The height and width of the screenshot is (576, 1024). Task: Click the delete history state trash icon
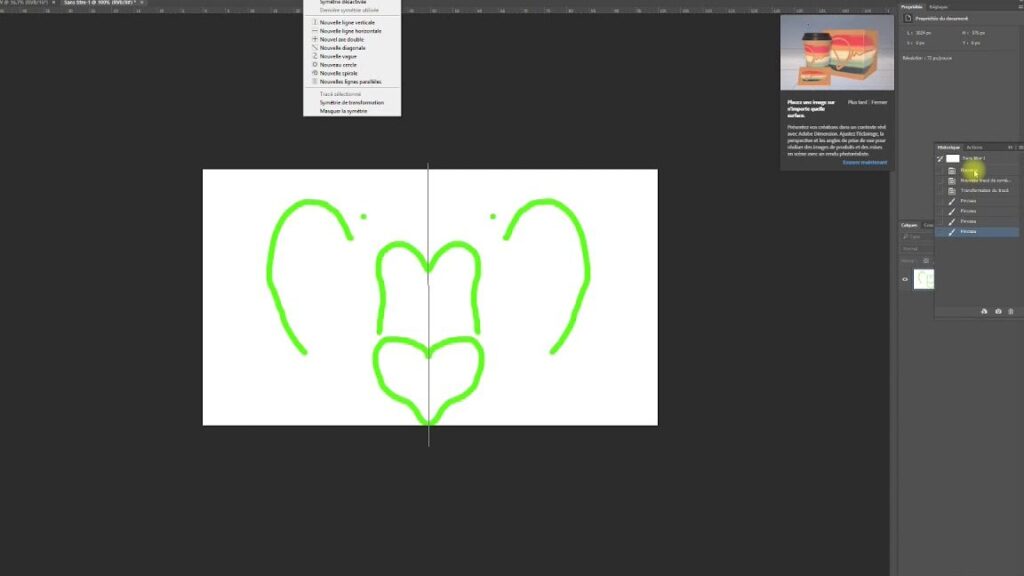[x=1011, y=312]
